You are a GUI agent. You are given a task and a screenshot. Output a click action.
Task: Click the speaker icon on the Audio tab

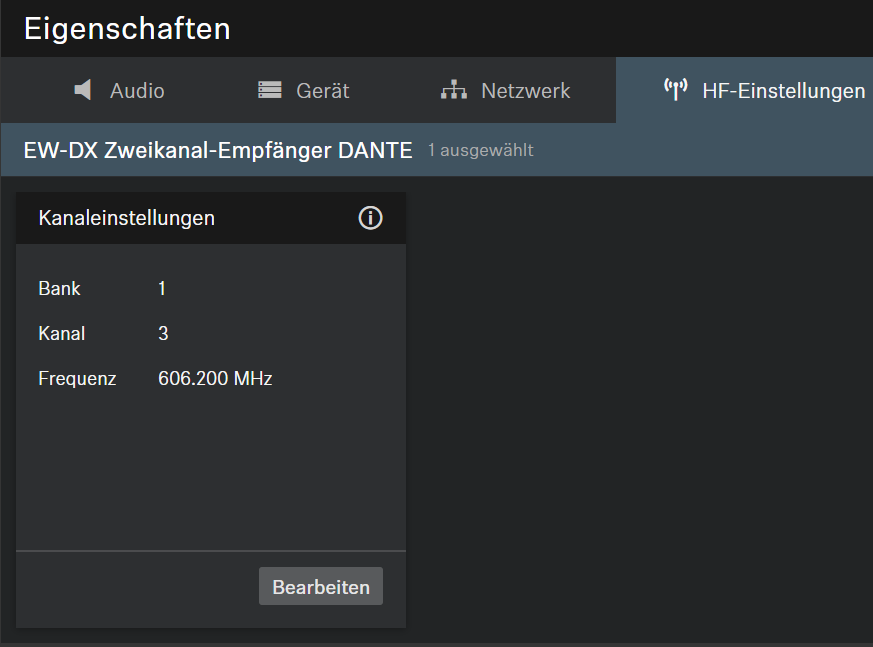click(83, 90)
